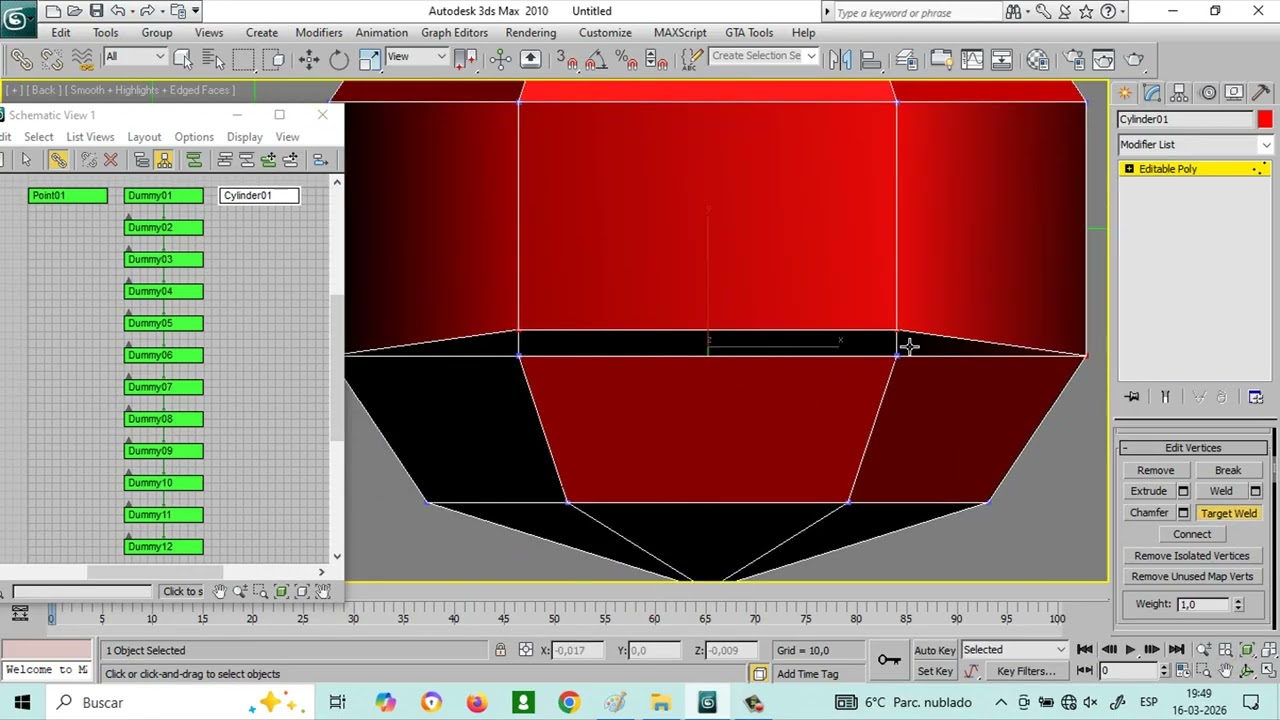Viewport: 1280px width, 720px height.
Task: Open the Utilities hammer panel
Action: point(1261,93)
